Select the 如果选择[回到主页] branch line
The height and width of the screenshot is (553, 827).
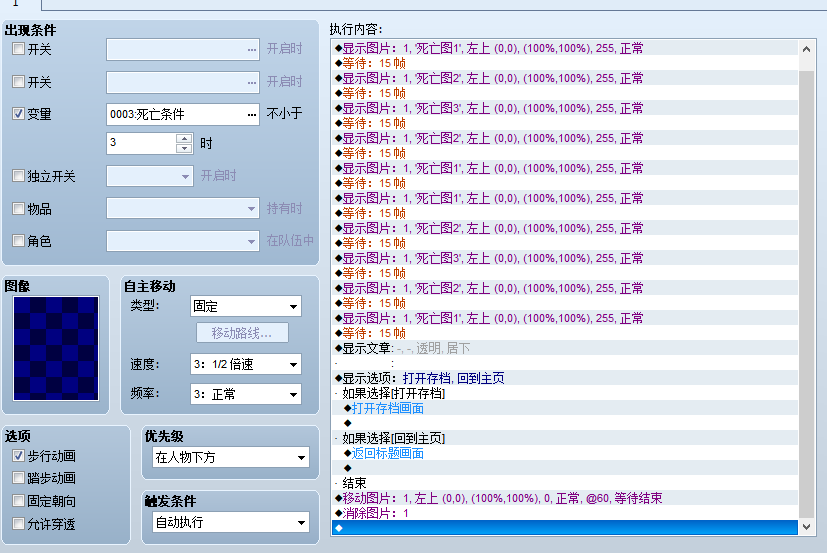[564, 438]
